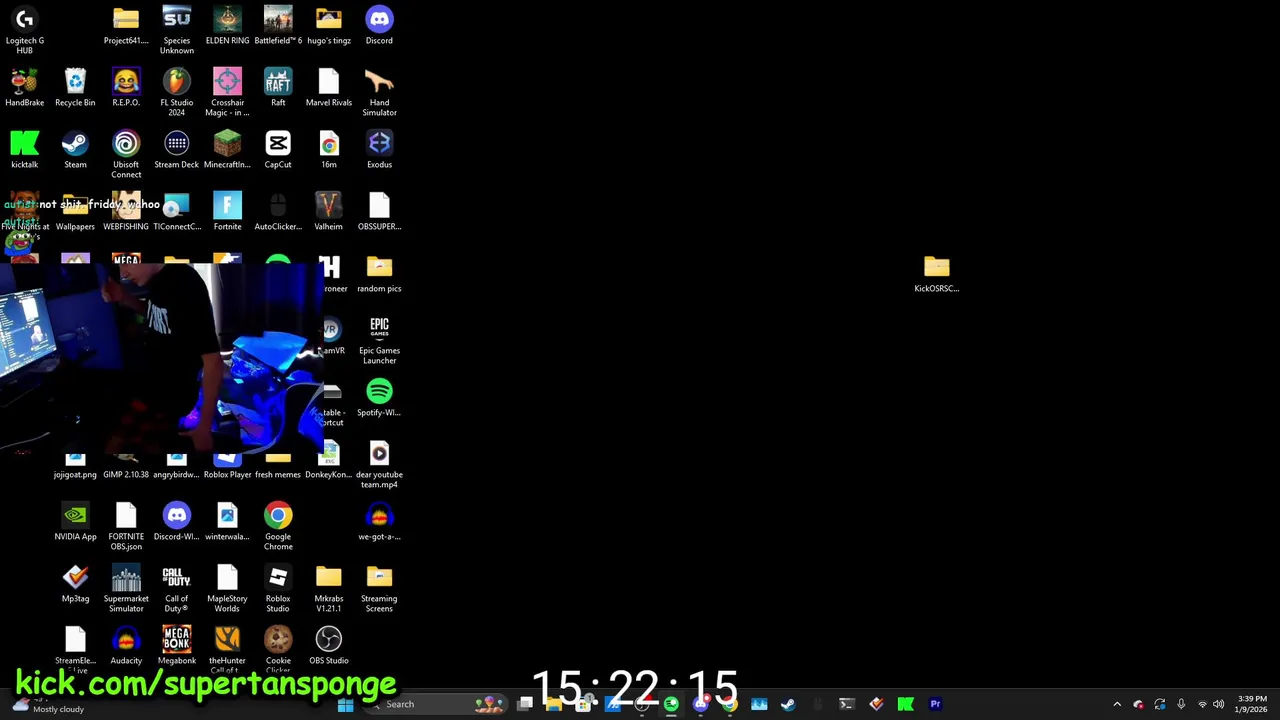Open the Crosshair Magic desktop icon
1280x720 pixels.
227,92
